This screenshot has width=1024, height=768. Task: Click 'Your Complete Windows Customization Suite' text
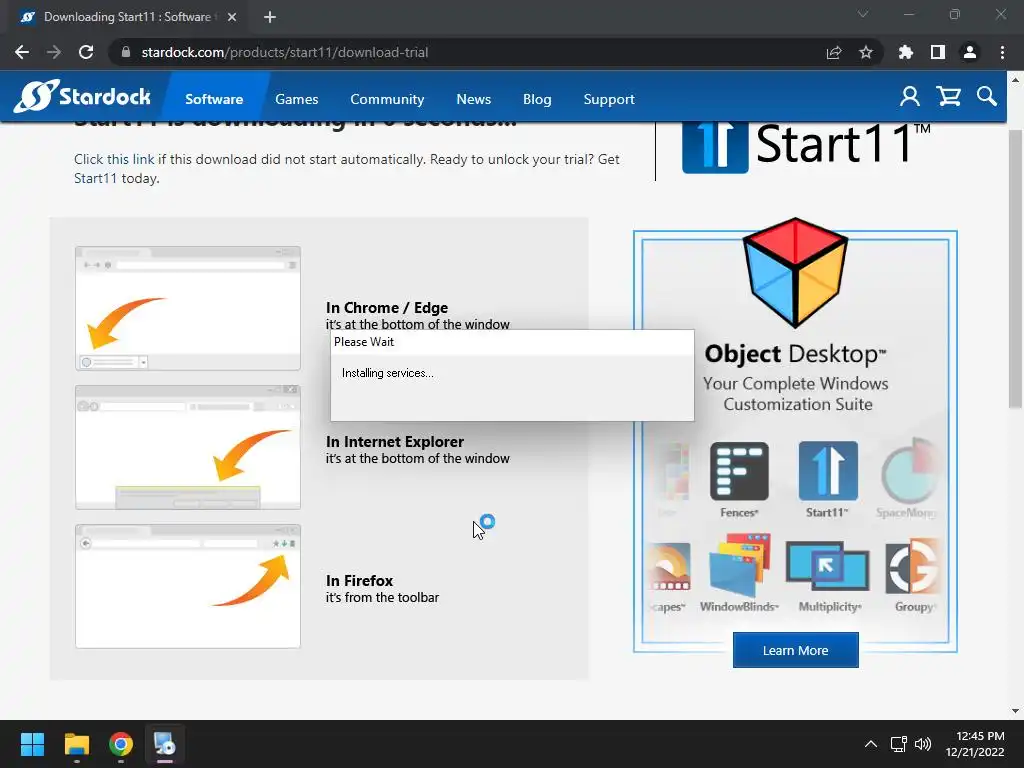click(796, 394)
